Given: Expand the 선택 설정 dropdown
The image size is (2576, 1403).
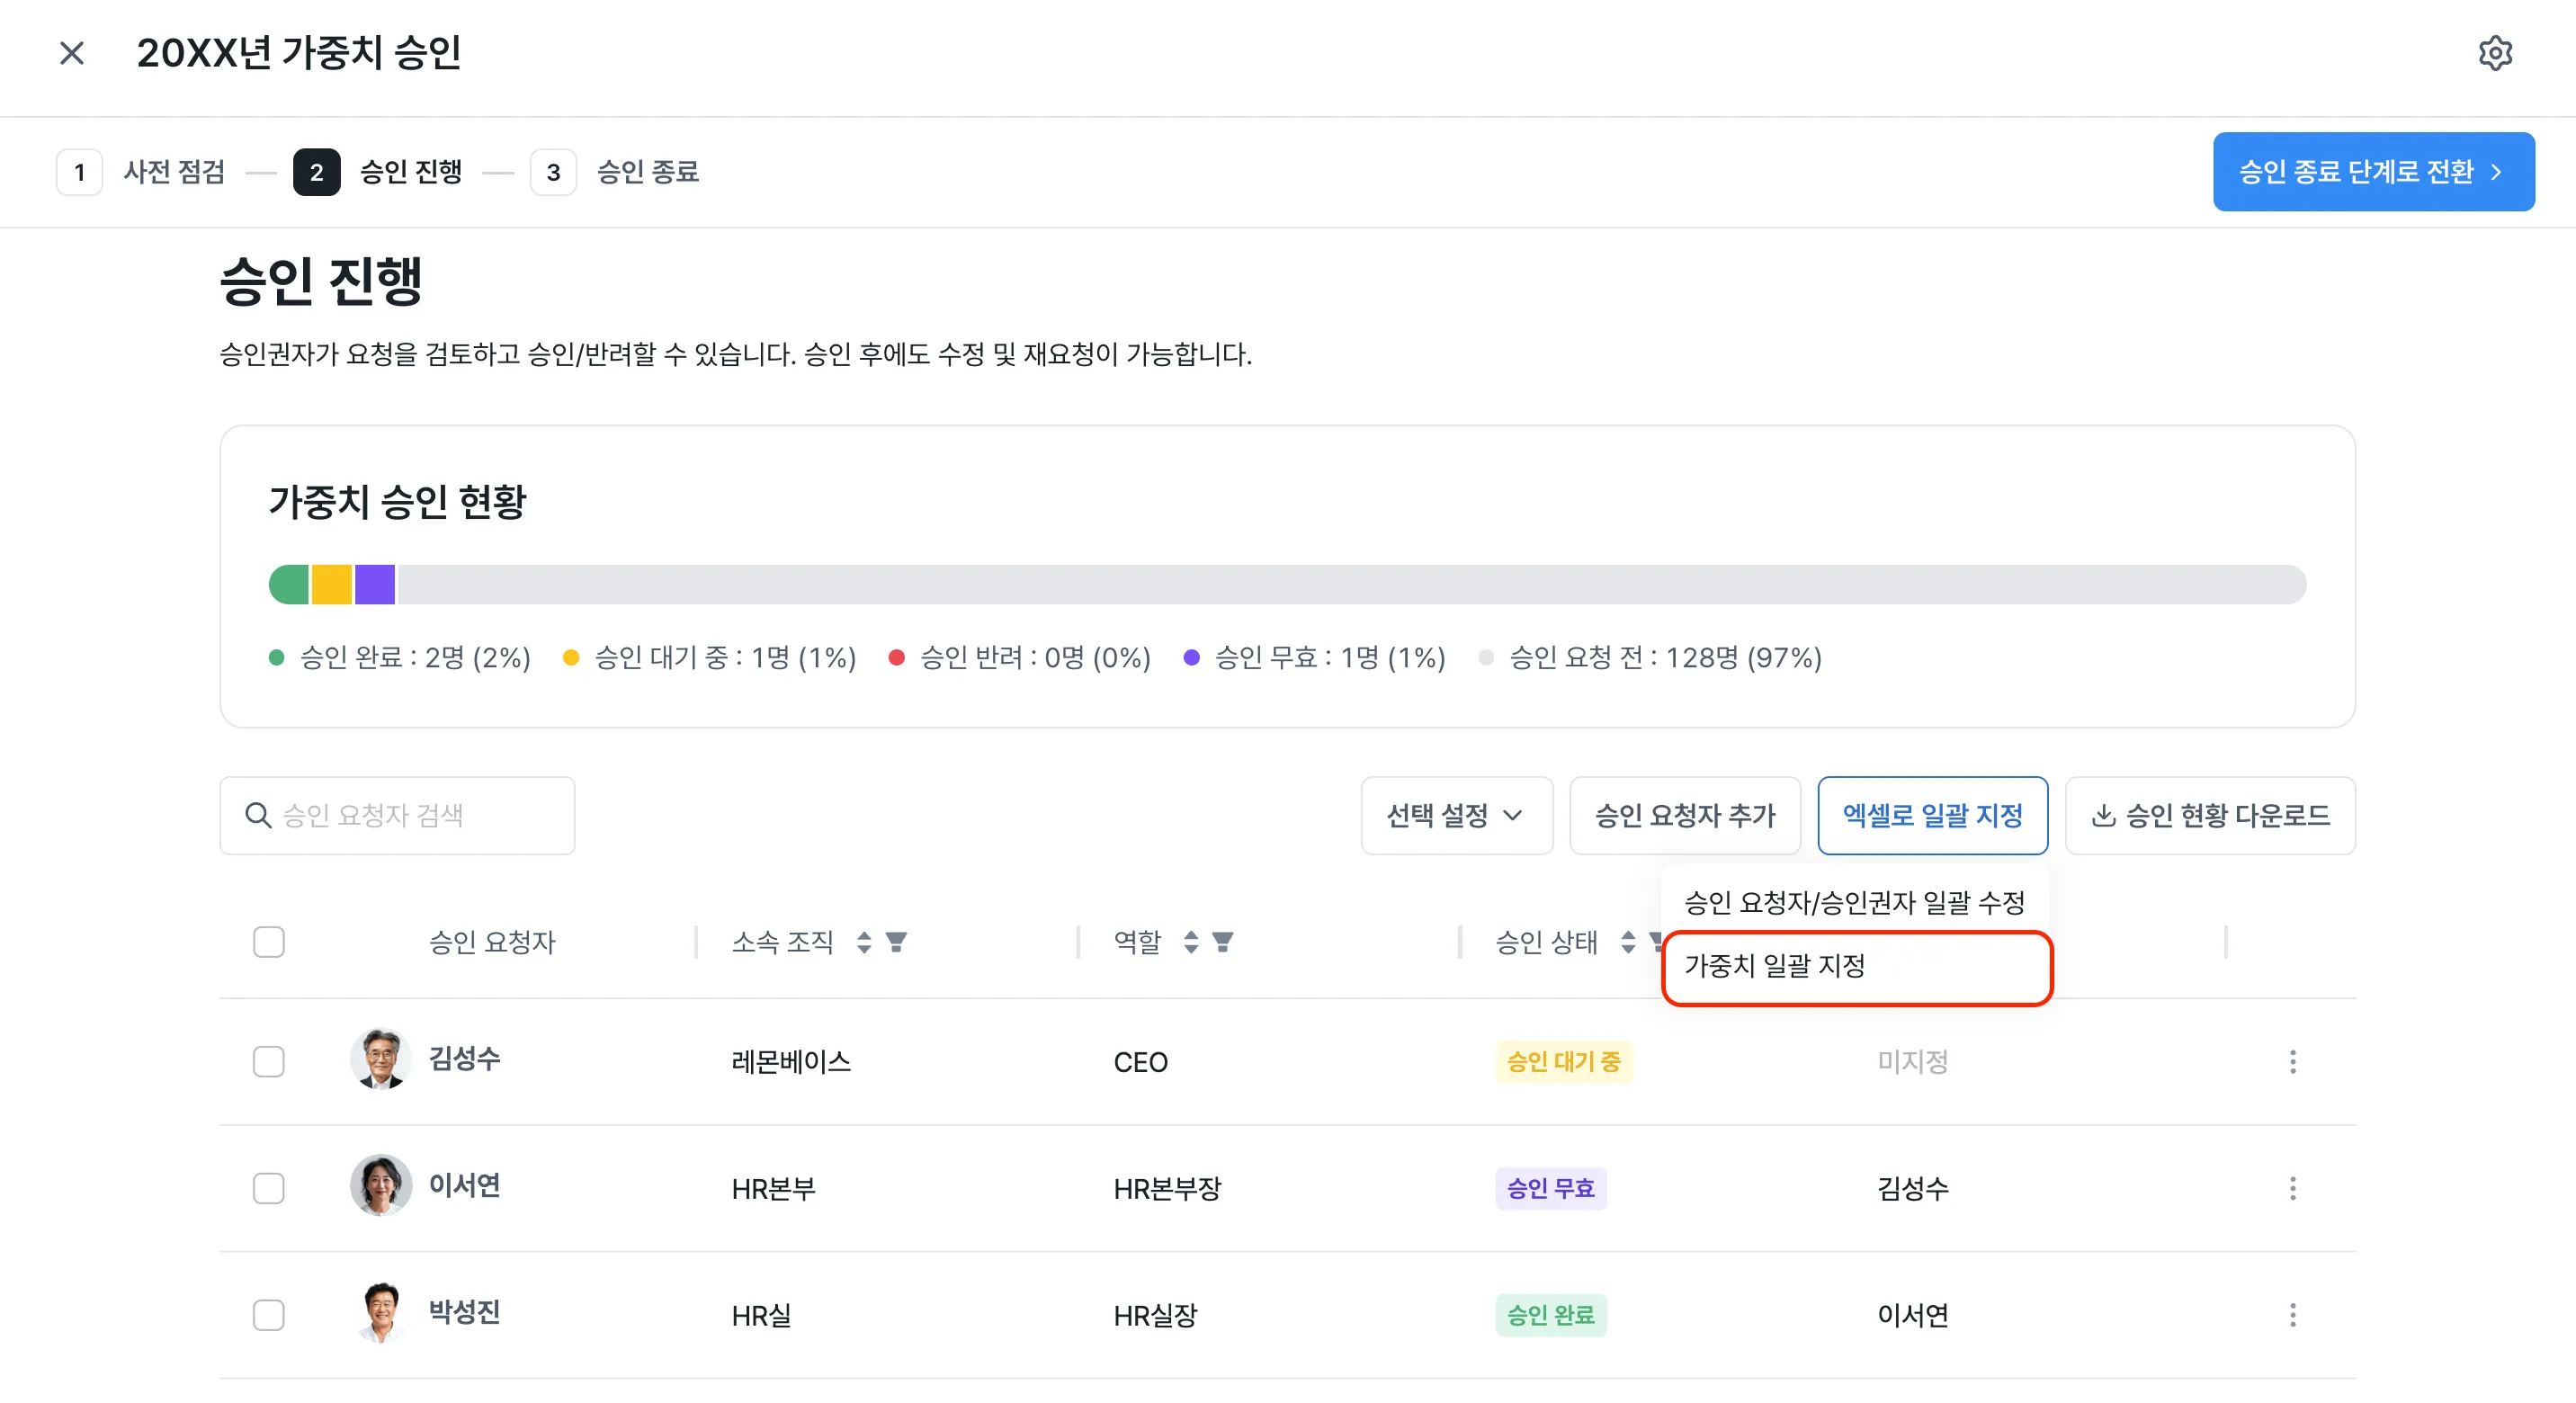Looking at the screenshot, I should pos(1456,816).
